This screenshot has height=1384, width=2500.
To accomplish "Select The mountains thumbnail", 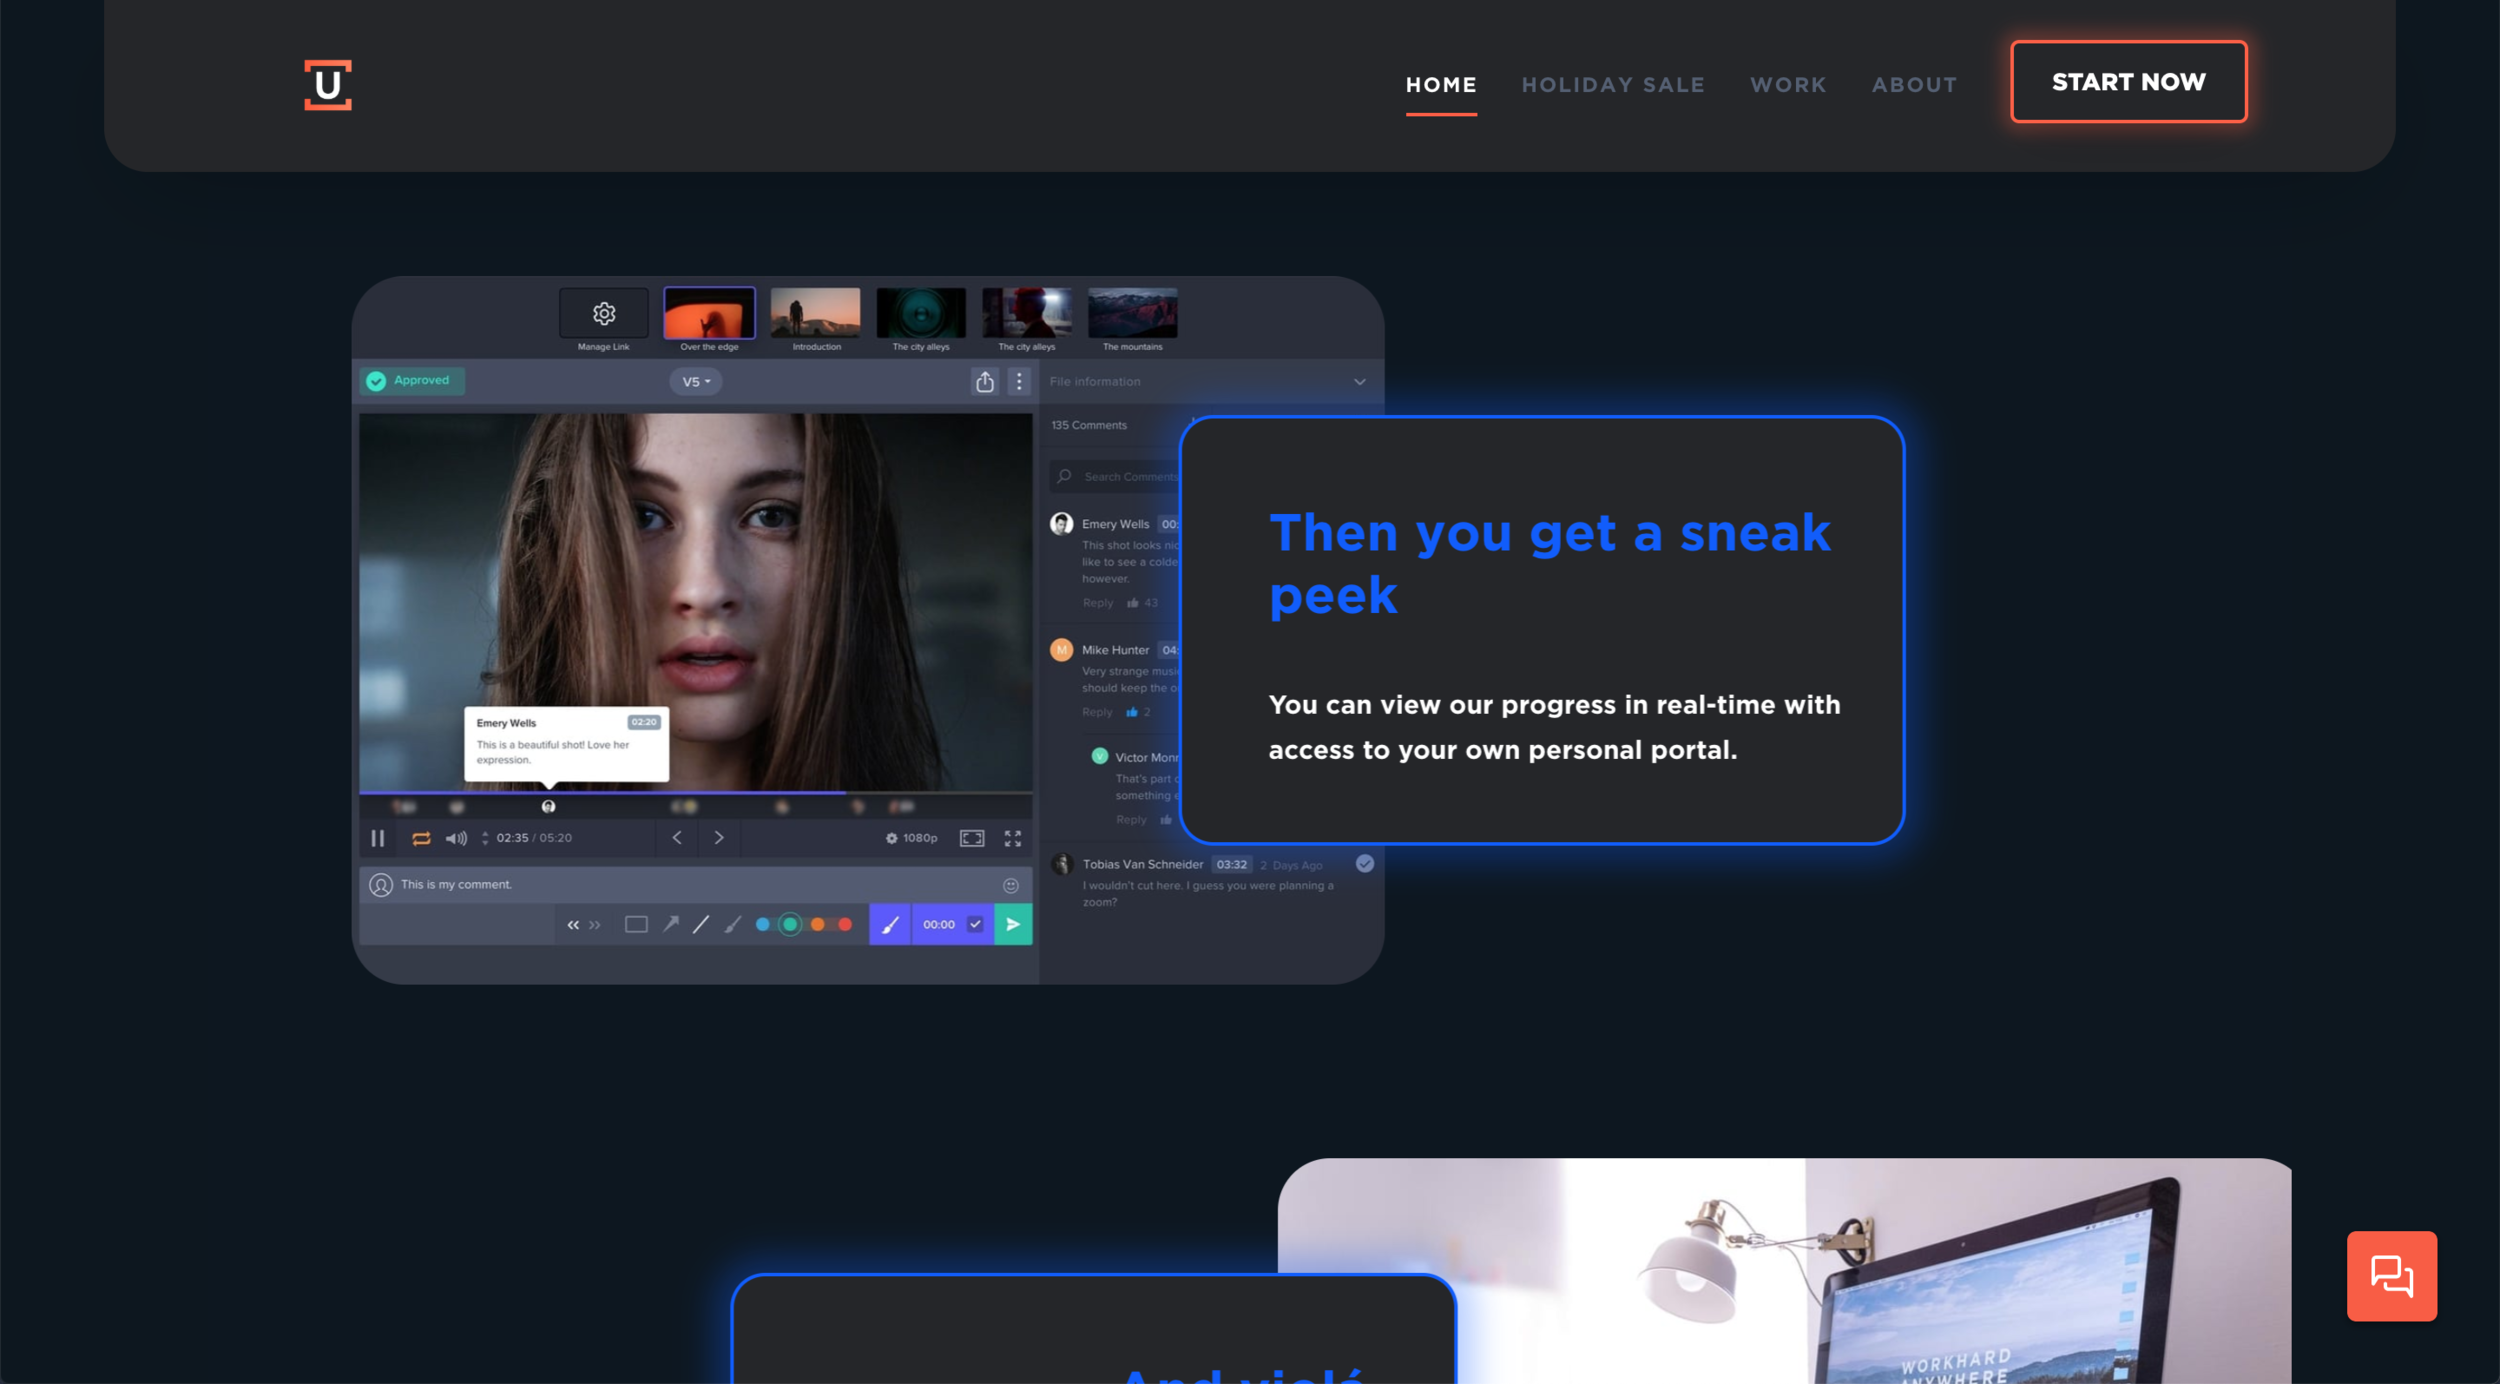I will pyautogui.click(x=1133, y=313).
